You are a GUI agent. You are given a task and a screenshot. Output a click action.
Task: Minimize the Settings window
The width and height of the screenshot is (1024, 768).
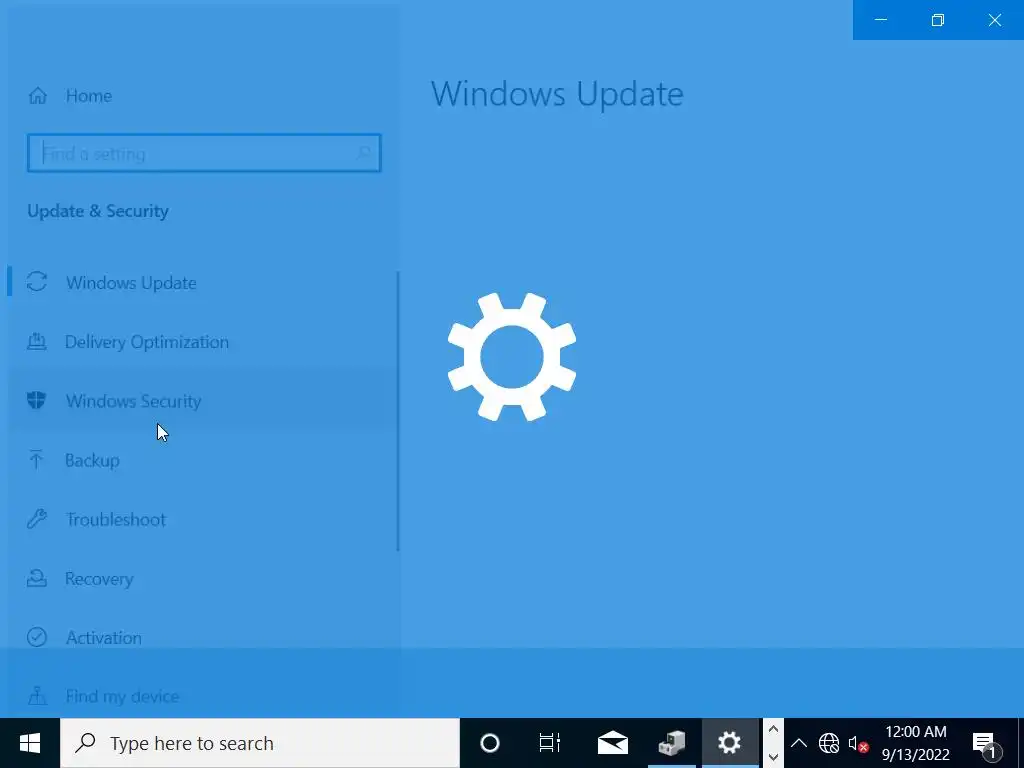pyautogui.click(x=881, y=20)
